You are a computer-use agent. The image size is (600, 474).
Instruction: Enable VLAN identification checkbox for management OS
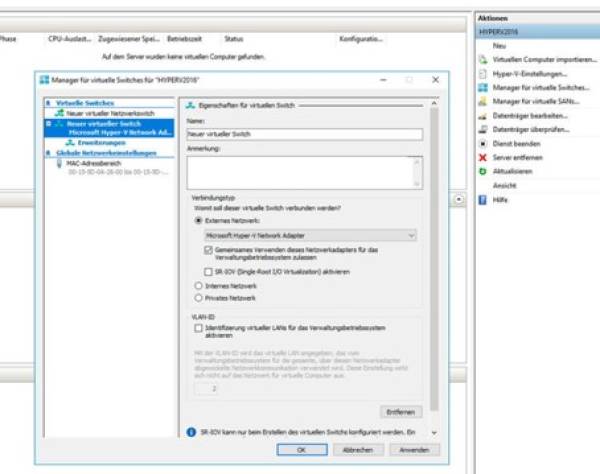[x=198, y=329]
